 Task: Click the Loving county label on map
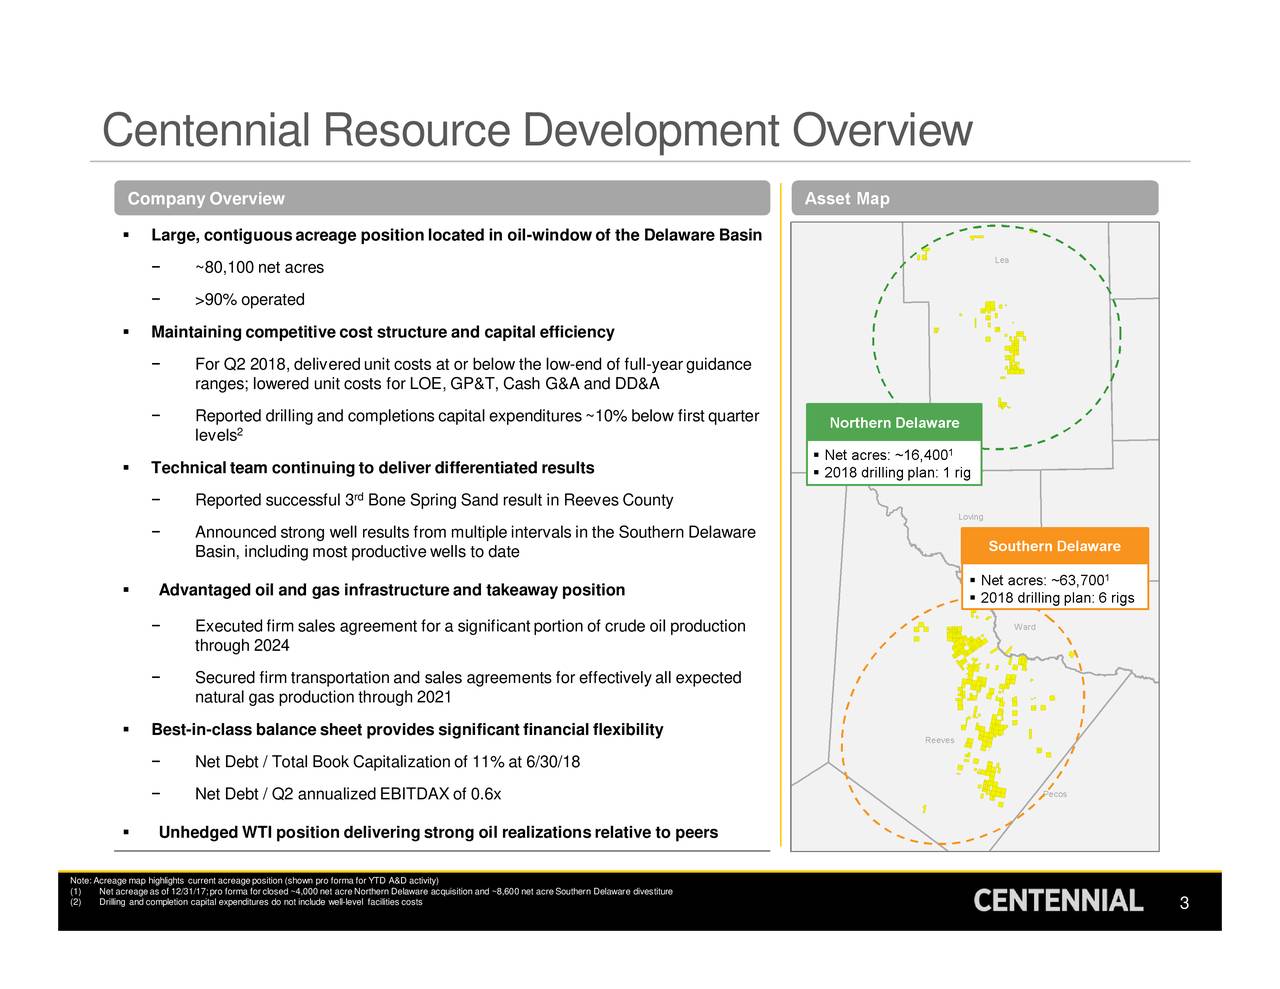[970, 517]
